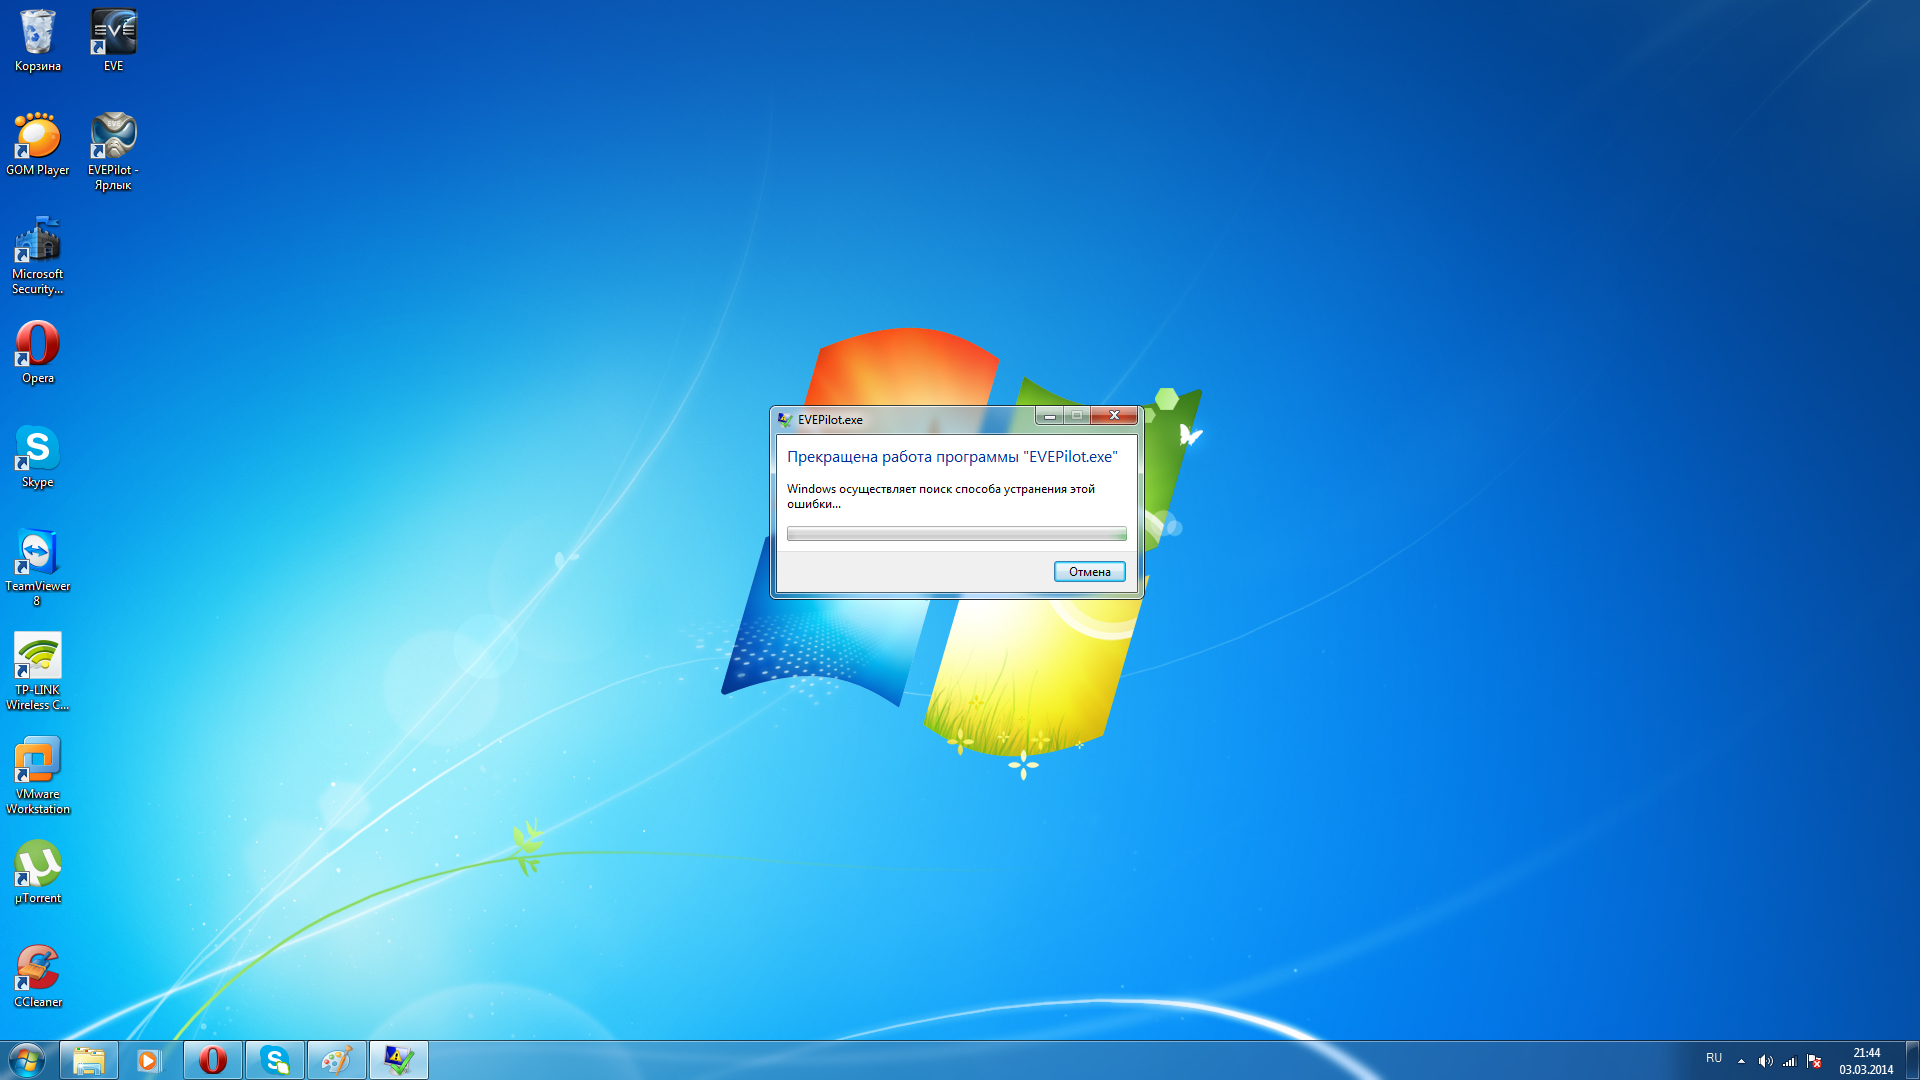This screenshot has width=1920, height=1080.
Task: Open taskbar File Explorer icon
Action: pyautogui.click(x=86, y=1060)
